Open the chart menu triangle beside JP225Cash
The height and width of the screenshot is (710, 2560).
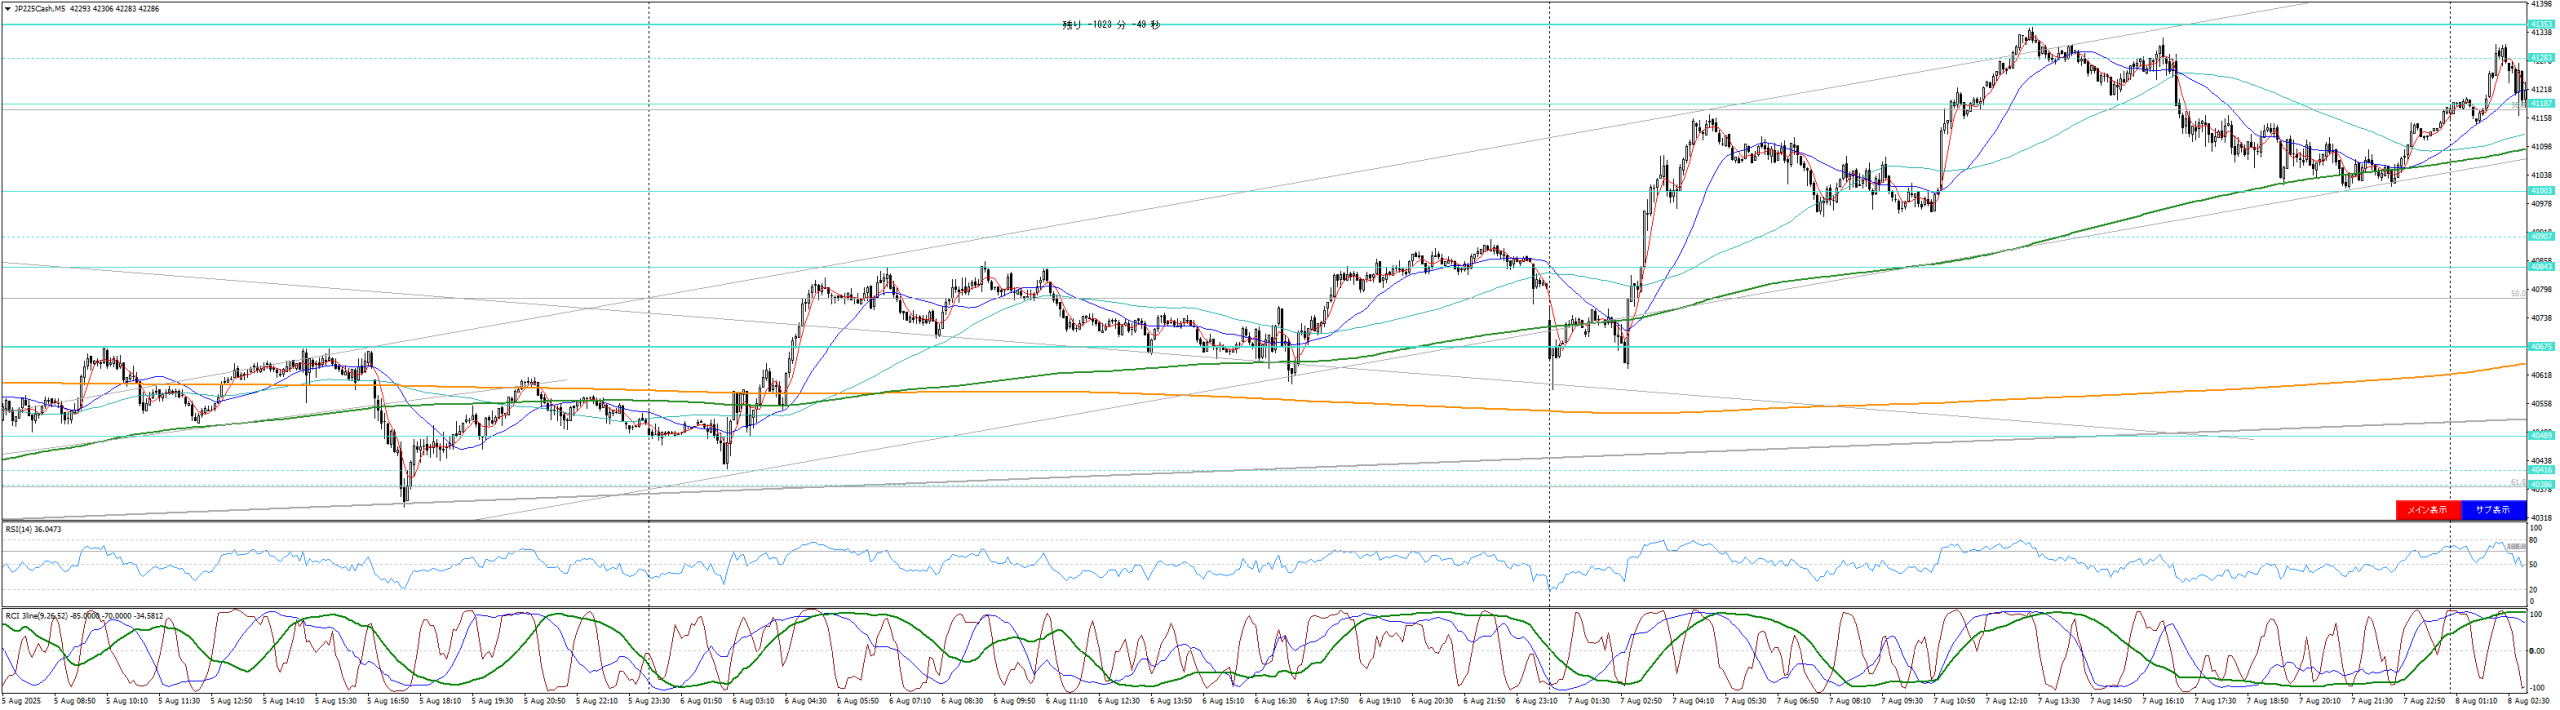click(8, 9)
